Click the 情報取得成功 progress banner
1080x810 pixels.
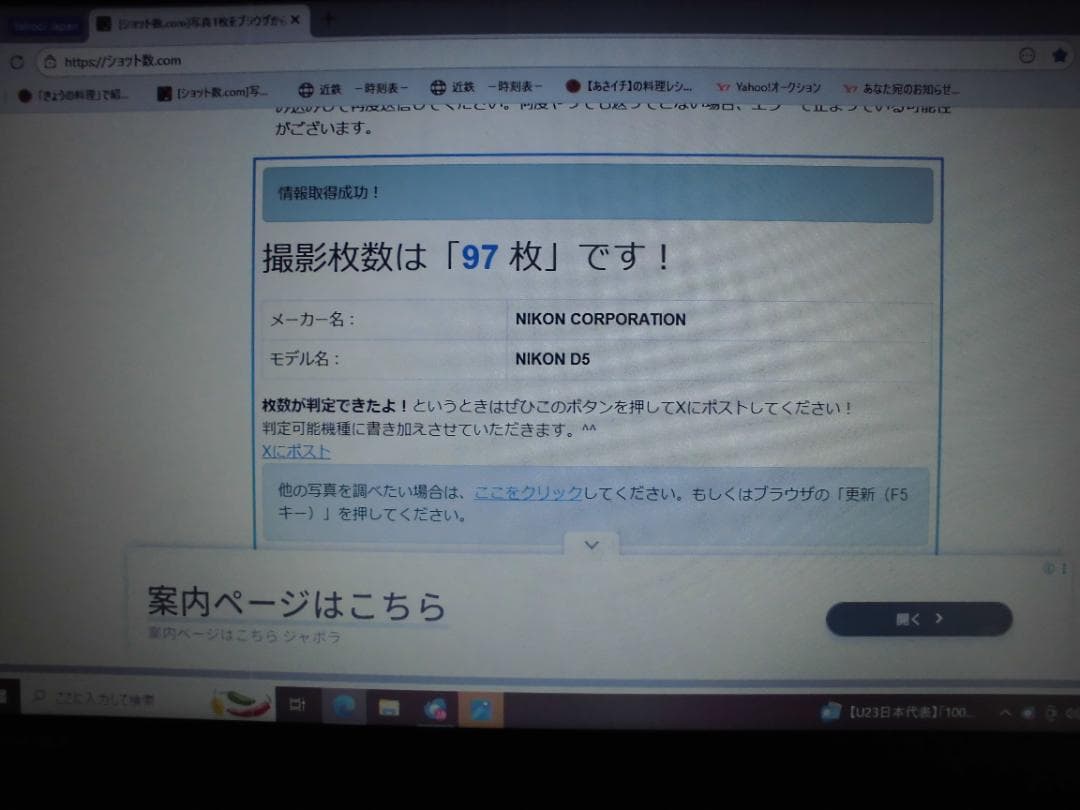597,194
